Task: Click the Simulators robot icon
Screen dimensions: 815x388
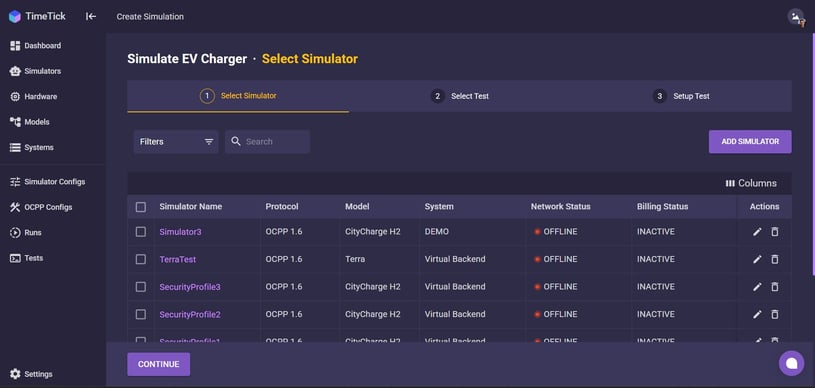Action: coord(15,71)
